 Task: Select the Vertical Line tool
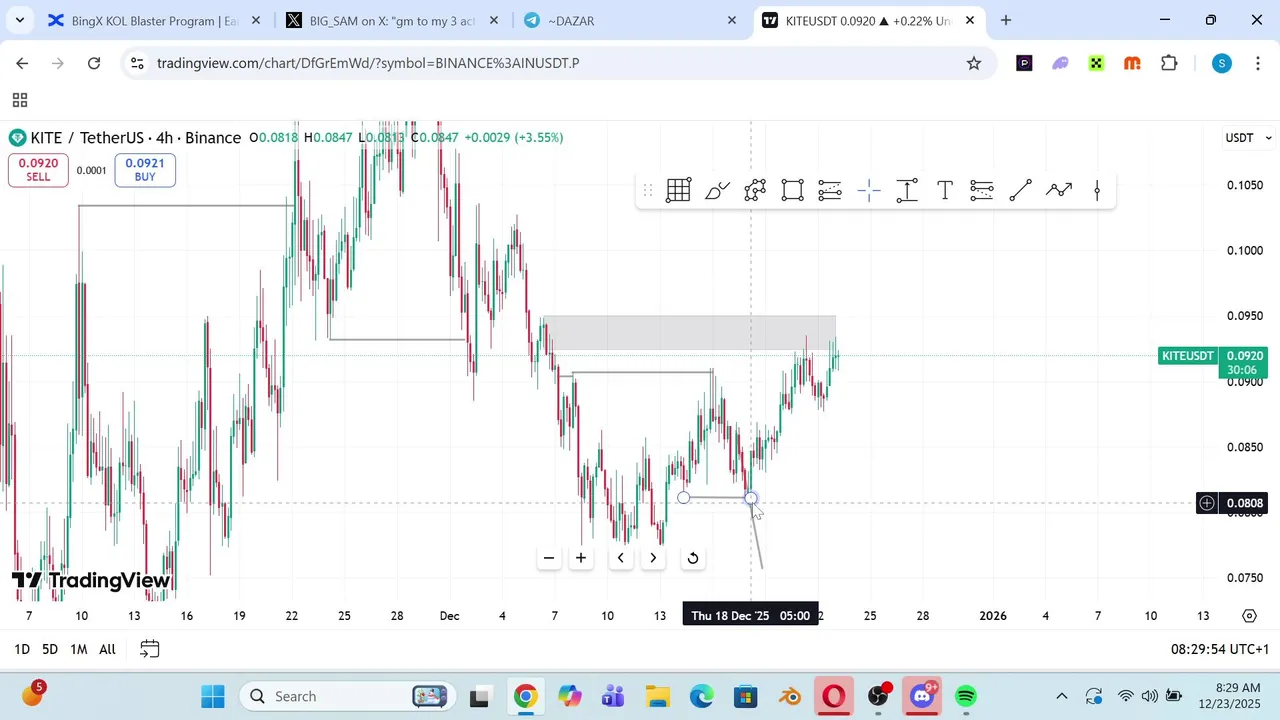coord(1097,190)
